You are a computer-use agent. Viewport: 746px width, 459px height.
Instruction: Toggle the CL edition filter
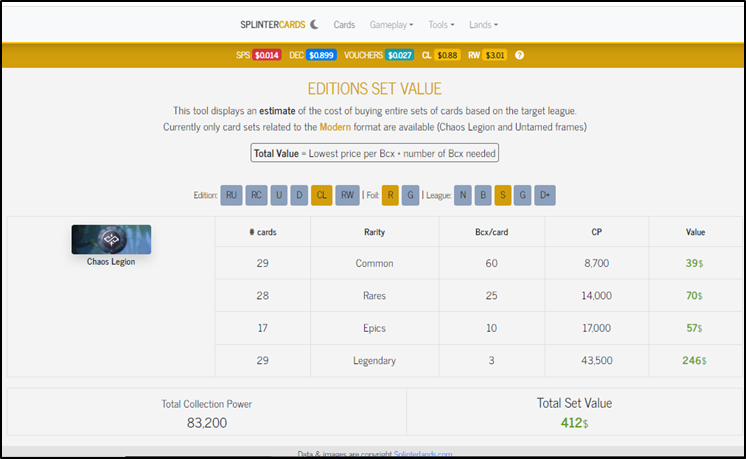[x=322, y=195]
